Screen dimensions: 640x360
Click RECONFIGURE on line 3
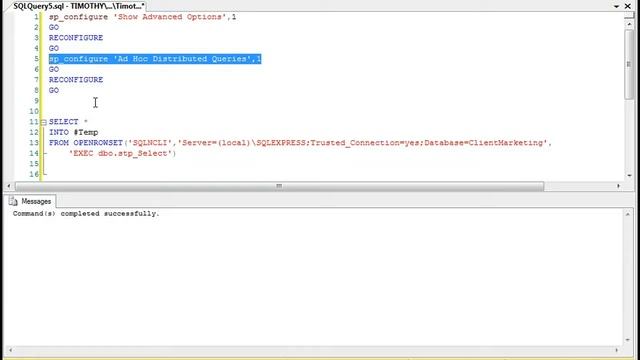[76, 38]
